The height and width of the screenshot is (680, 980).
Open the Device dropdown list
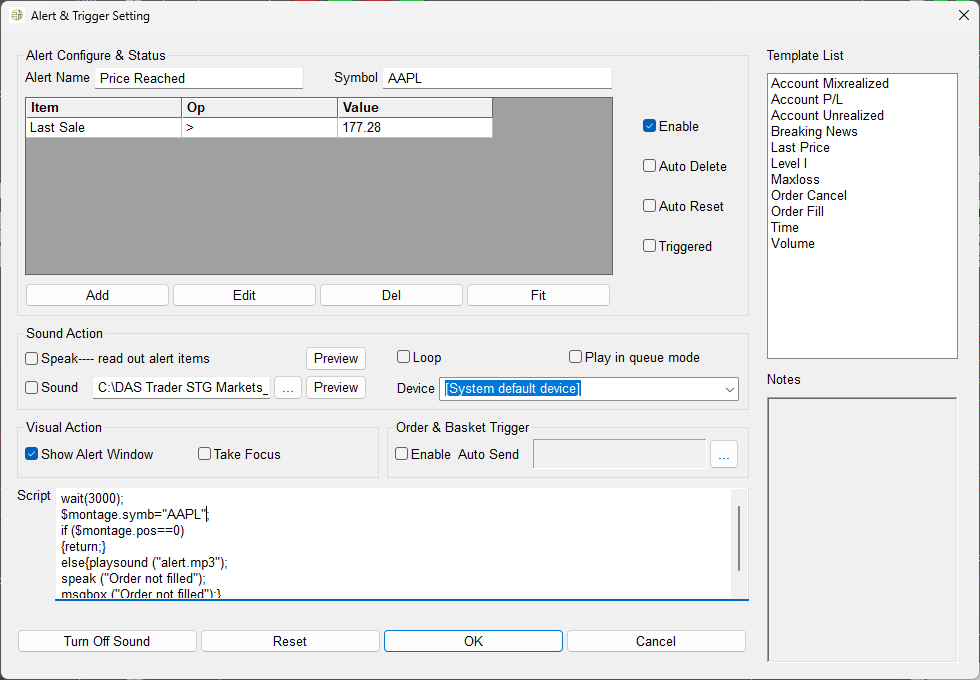tap(729, 389)
